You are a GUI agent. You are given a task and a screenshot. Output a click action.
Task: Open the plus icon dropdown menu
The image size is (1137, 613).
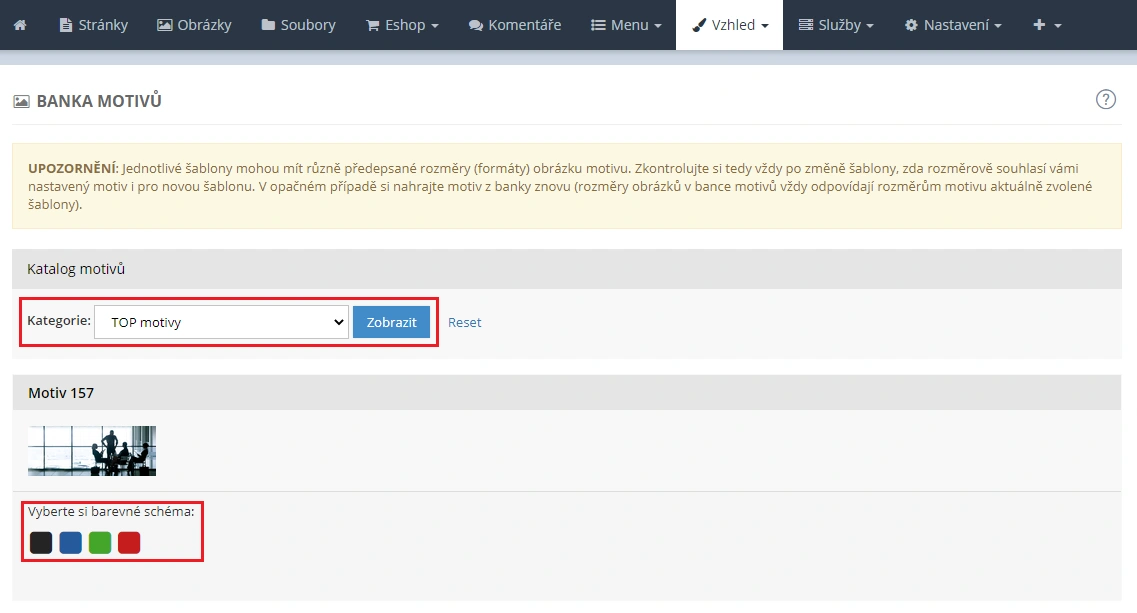(x=1047, y=24)
